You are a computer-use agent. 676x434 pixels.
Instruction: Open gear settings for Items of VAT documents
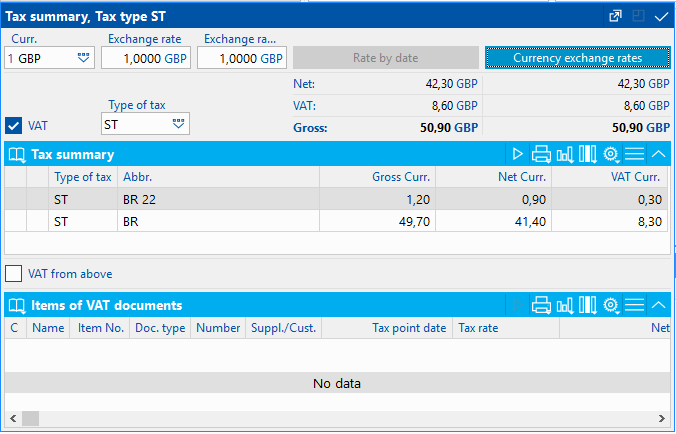tap(611, 305)
